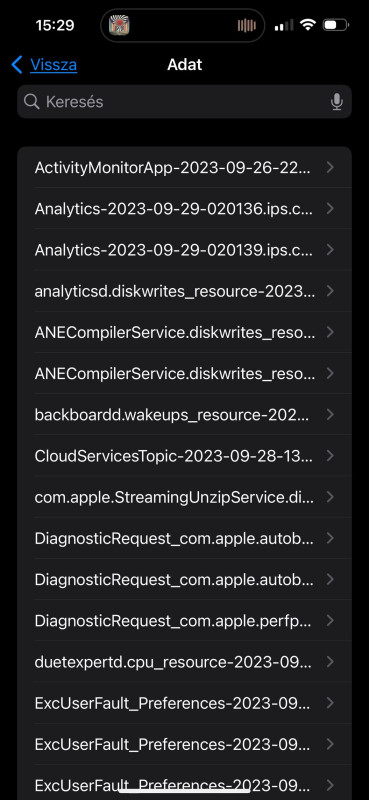
Task: Open Analytics-2023-09-29-020136.ips log
Action: (184, 208)
